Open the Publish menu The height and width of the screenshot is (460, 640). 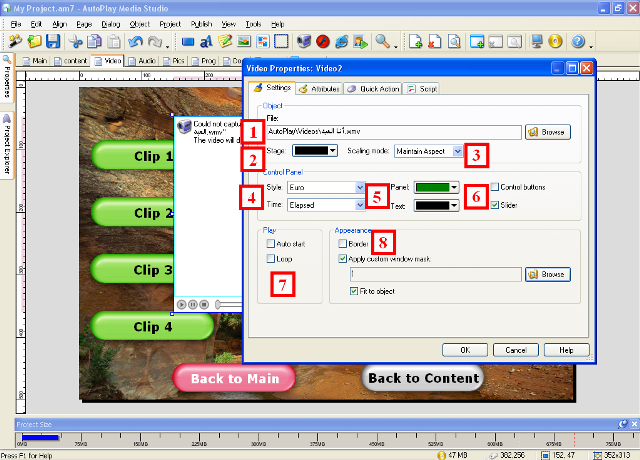pyautogui.click(x=199, y=22)
